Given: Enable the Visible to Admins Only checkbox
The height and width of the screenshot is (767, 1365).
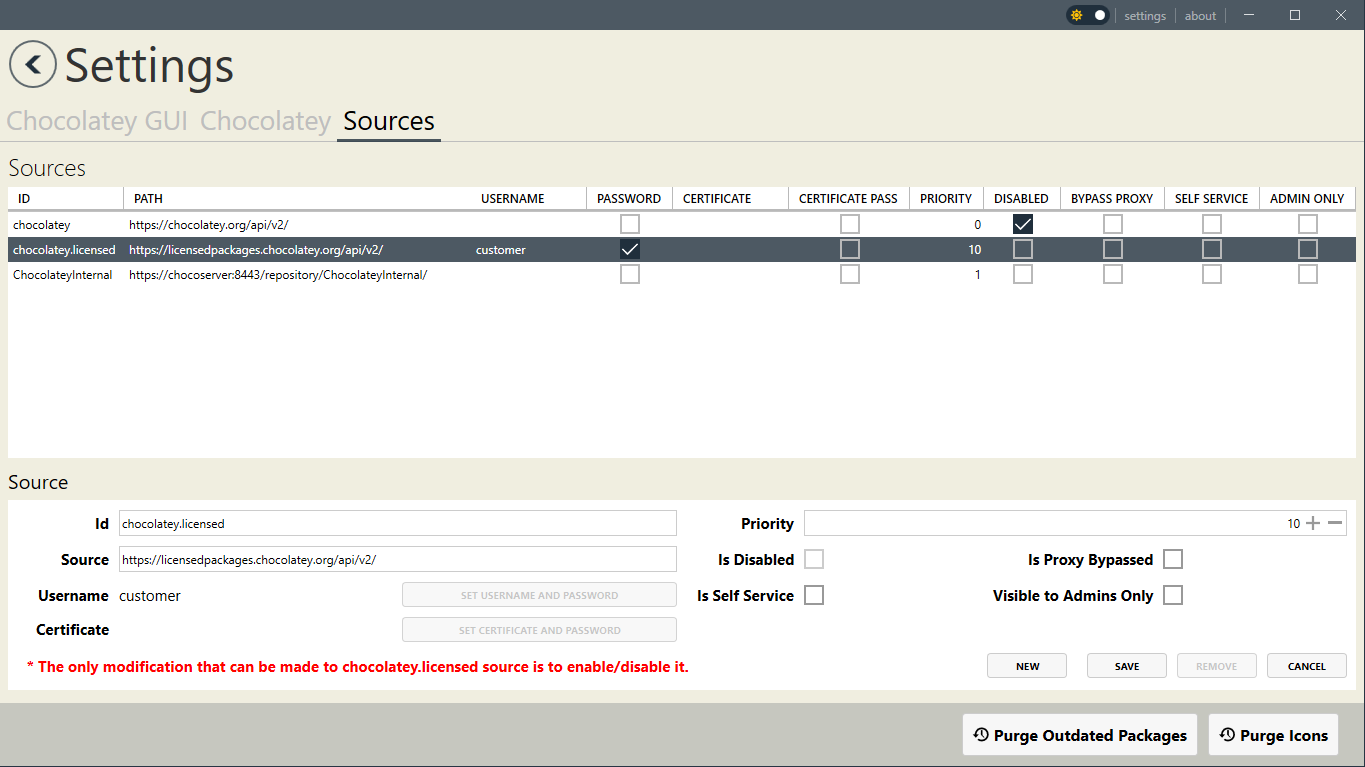Looking at the screenshot, I should [x=1173, y=595].
